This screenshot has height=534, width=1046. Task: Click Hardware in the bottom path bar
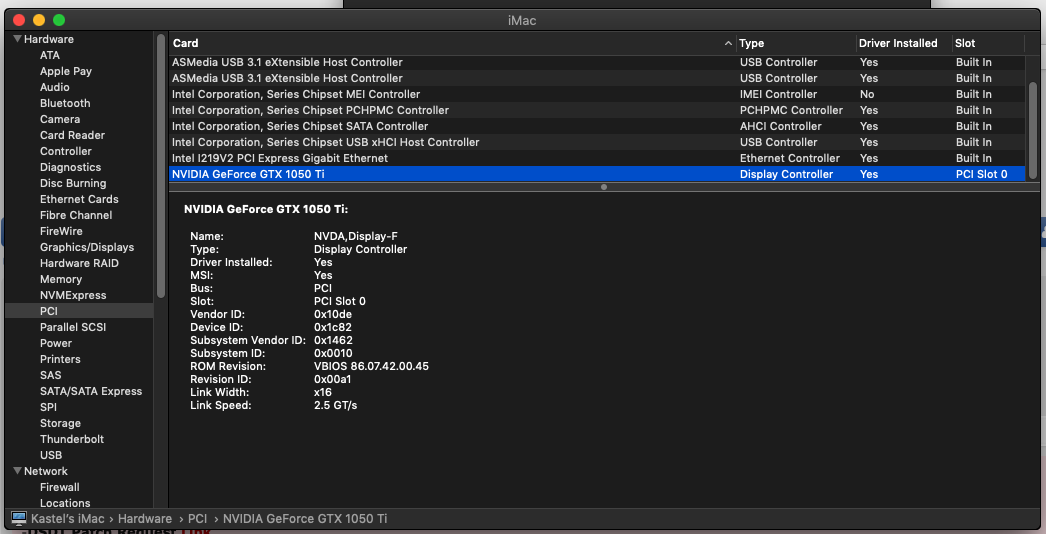tap(144, 519)
